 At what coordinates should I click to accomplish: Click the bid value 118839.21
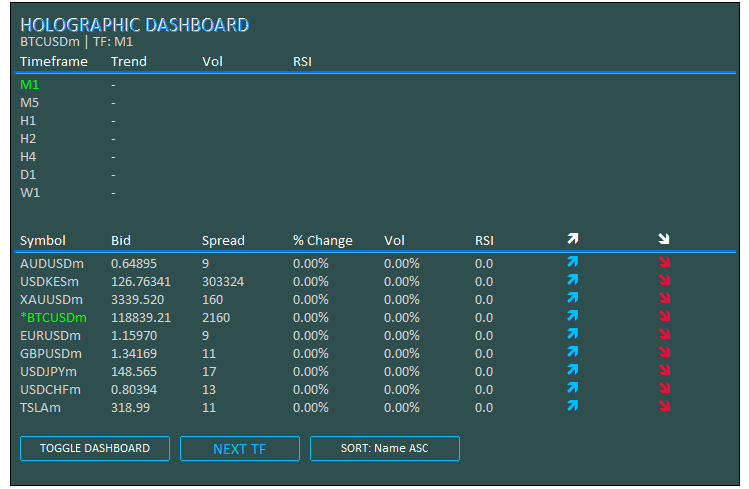click(x=141, y=318)
